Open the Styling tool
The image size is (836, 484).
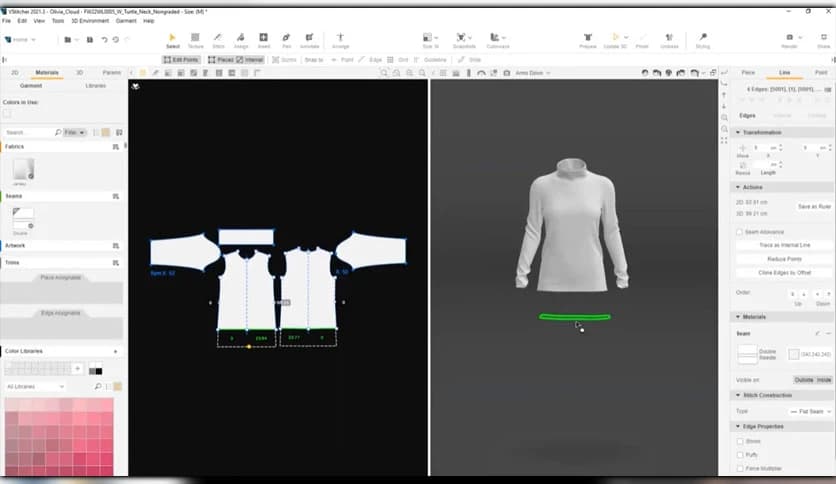[702, 39]
